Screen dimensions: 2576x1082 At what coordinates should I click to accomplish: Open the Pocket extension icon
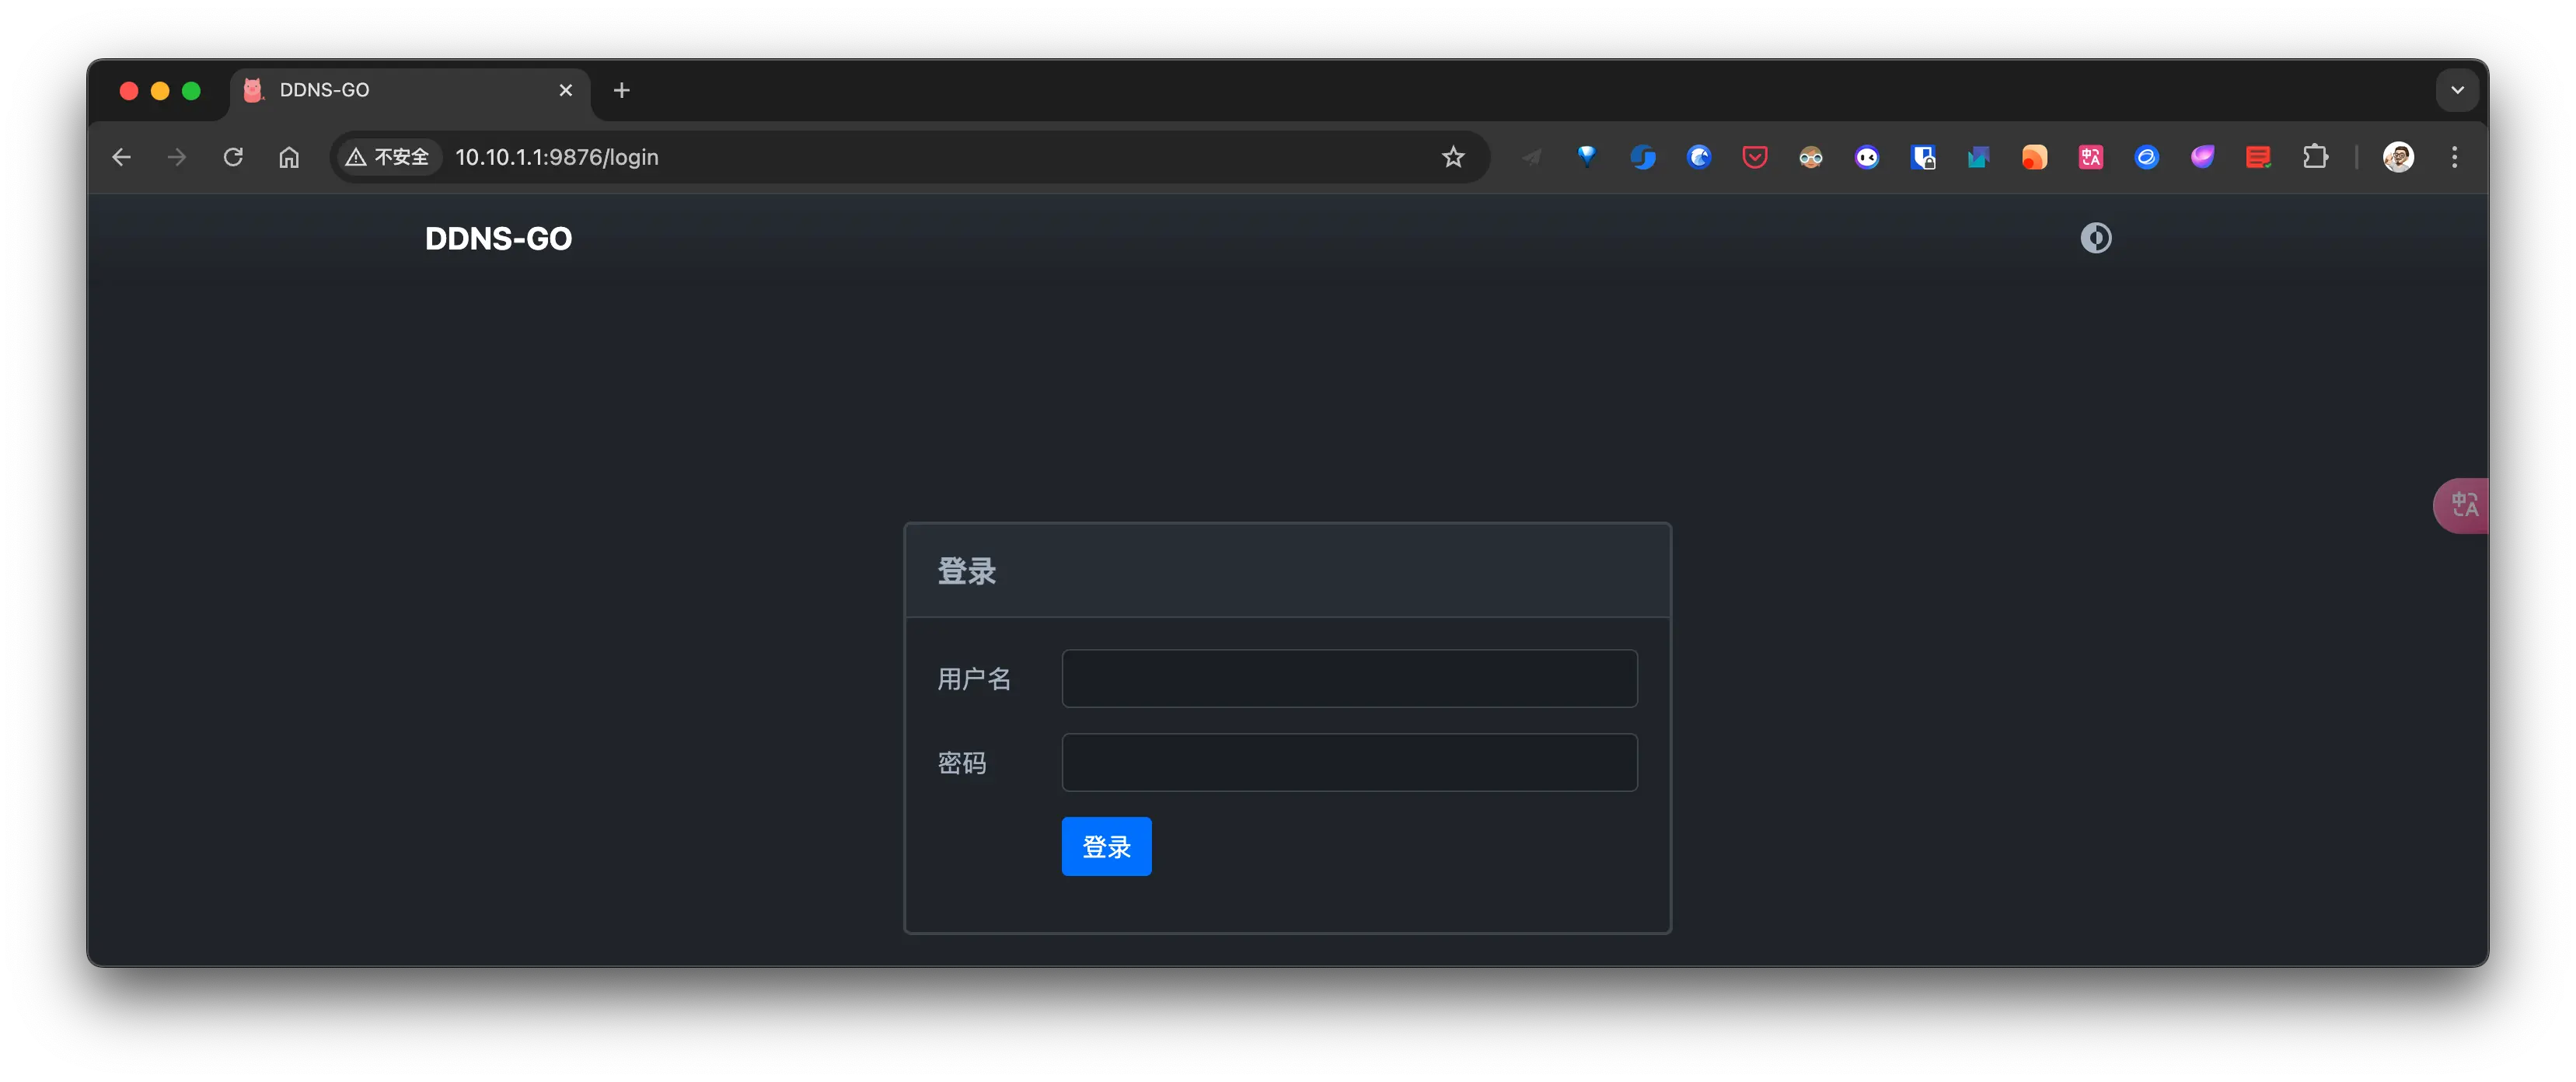pyautogui.click(x=1754, y=157)
